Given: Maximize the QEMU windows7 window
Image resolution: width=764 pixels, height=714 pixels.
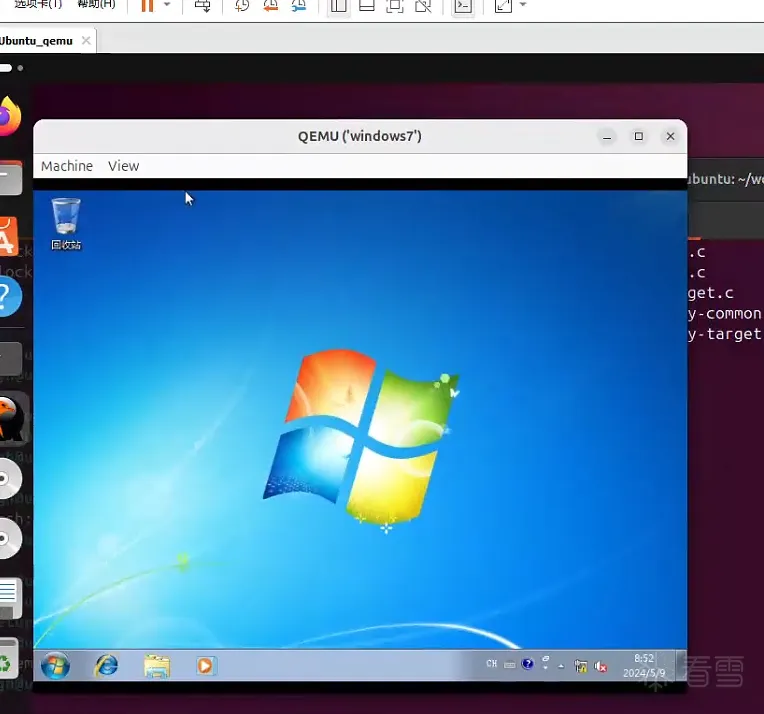Looking at the screenshot, I should pos(639,136).
